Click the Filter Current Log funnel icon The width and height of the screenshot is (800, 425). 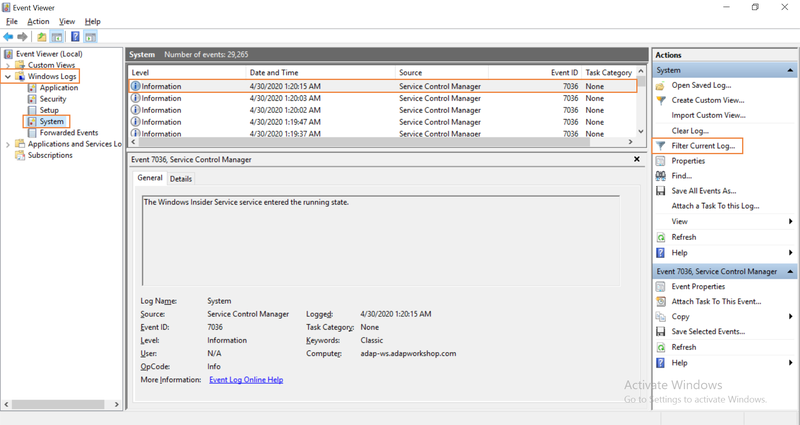[661, 146]
